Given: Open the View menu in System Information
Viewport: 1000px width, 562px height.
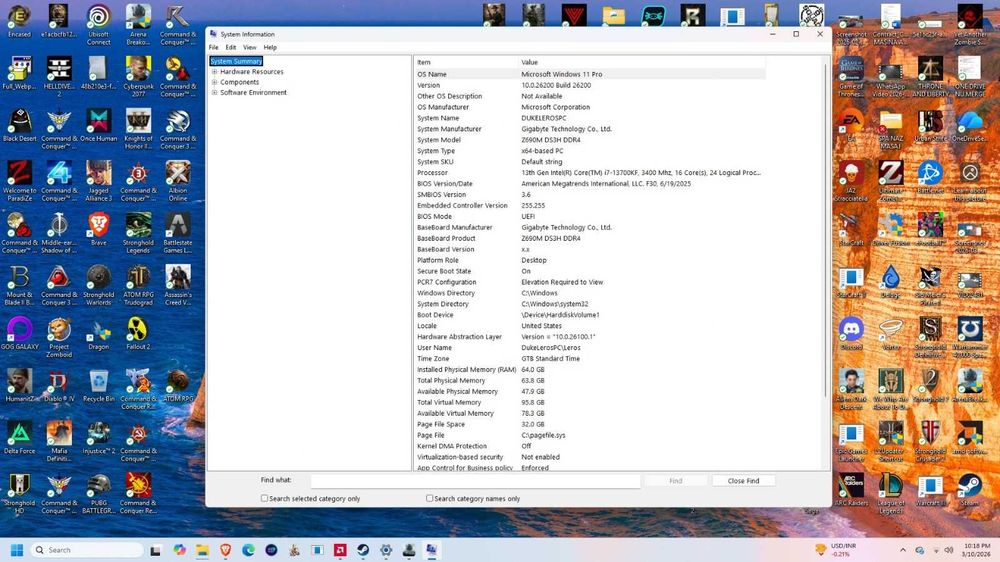Looking at the screenshot, I should point(249,47).
